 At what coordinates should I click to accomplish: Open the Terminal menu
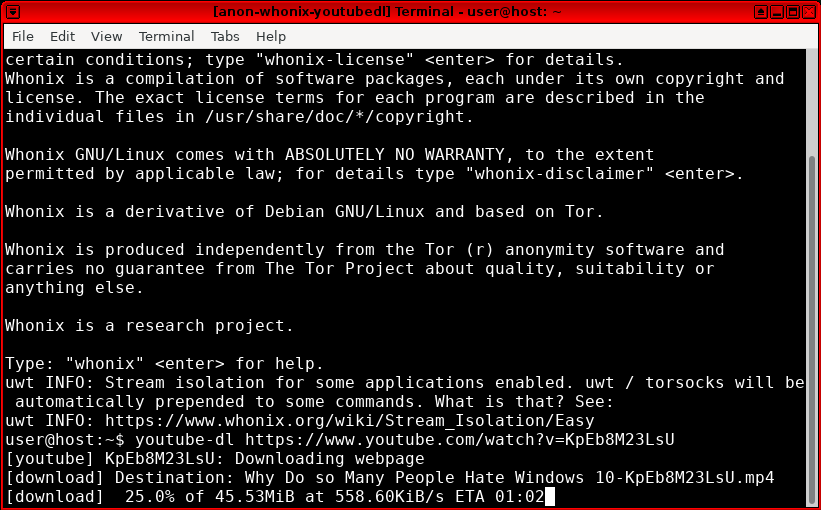(166, 36)
